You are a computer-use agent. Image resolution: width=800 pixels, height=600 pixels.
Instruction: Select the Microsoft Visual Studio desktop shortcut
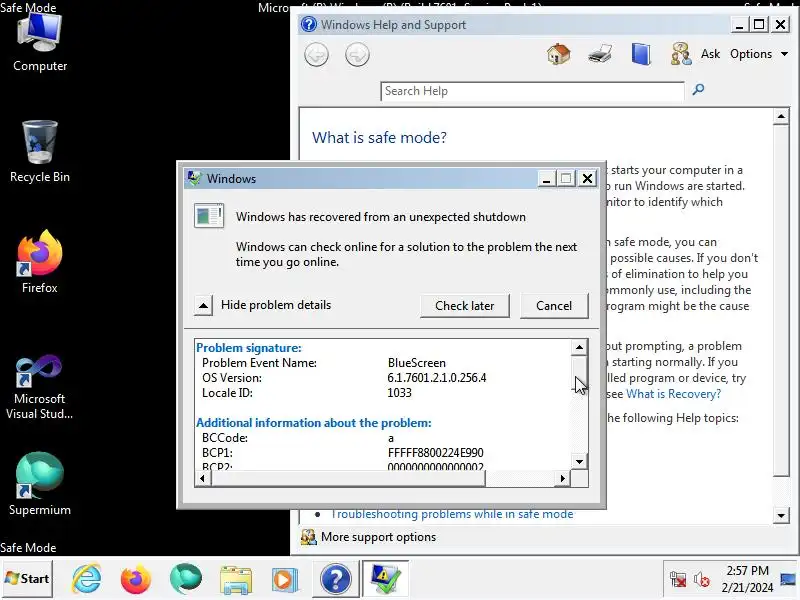point(40,387)
